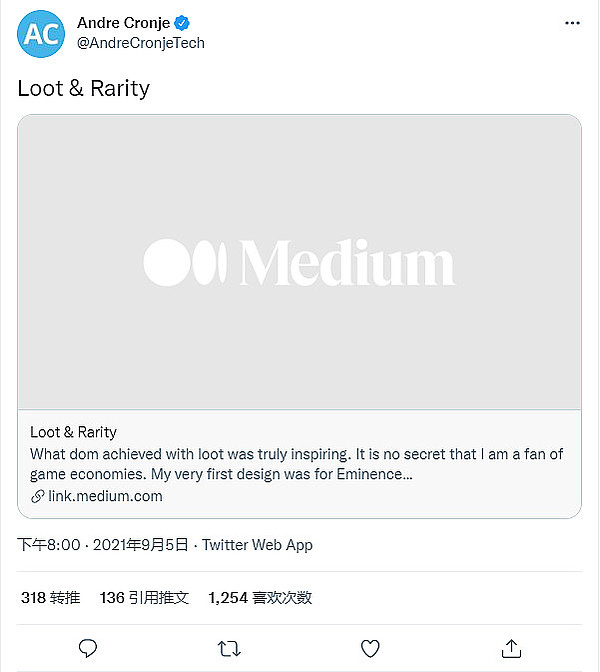Screen dimensions: 600x672
Task: Click the share upload icon
Action: pyautogui.click(x=511, y=648)
